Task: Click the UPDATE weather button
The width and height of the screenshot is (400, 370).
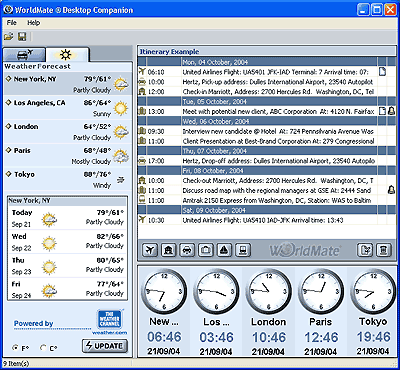Action: click(x=105, y=346)
